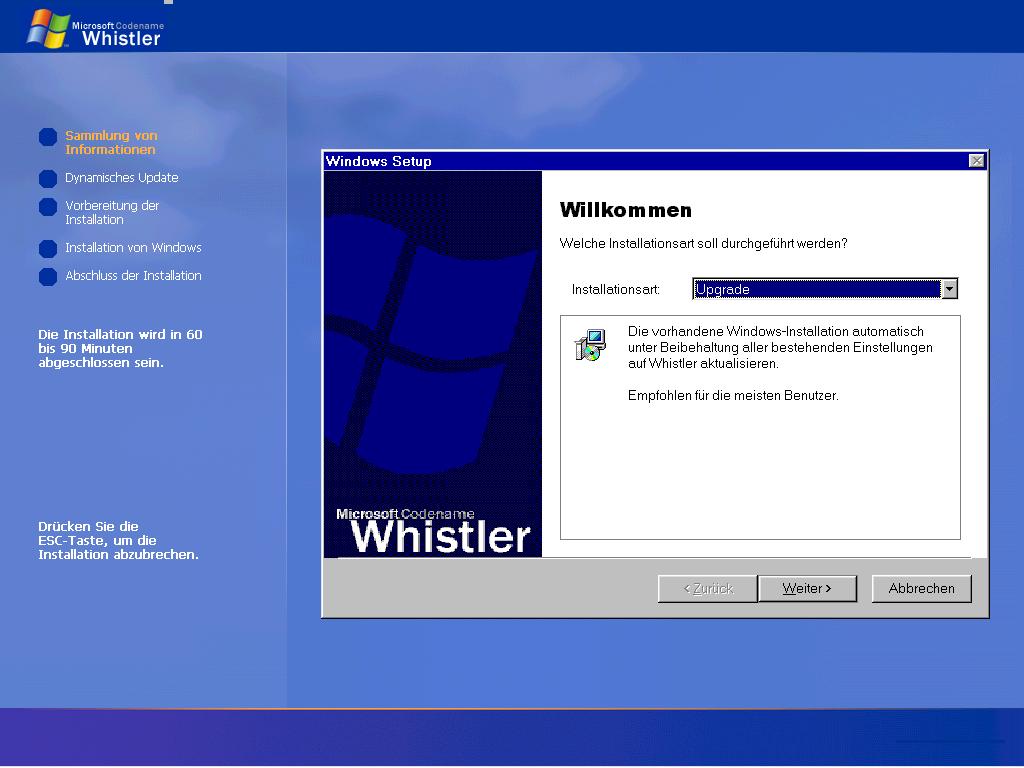
Task: Click 'Empfohlen für die meisten Benutzer' text
Action: tap(733, 396)
